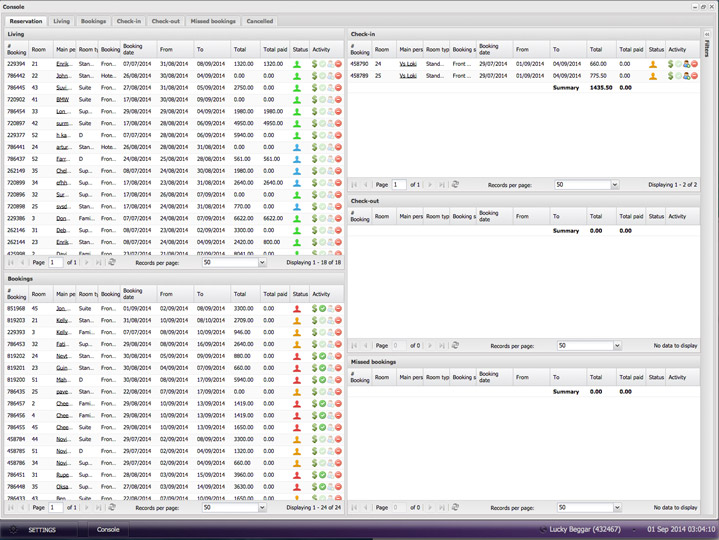Refresh the Living grid
The height and width of the screenshot is (540, 719).
112,262
